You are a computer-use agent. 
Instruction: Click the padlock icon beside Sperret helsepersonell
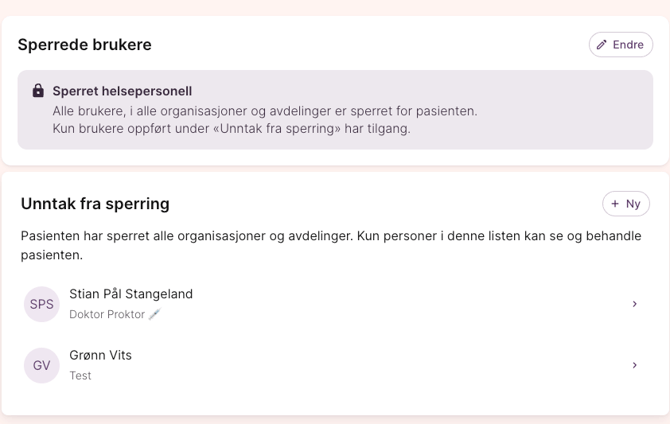(38, 91)
